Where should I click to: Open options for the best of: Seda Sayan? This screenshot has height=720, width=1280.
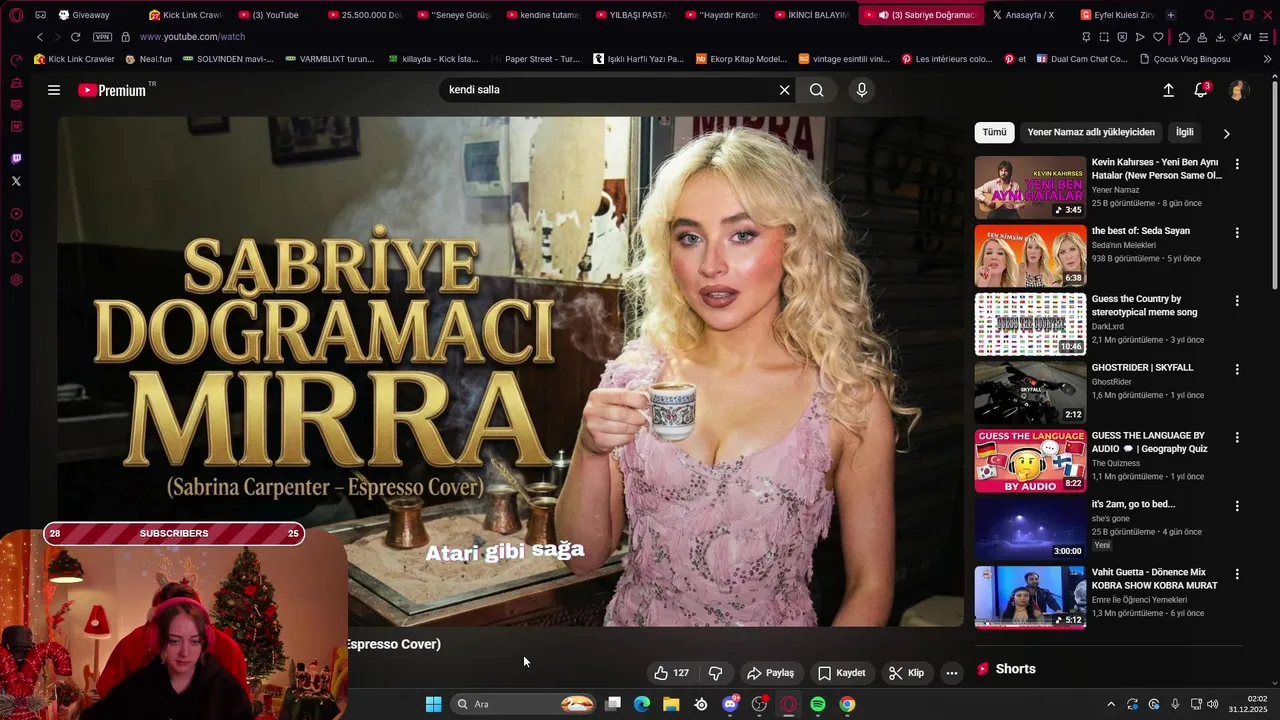1237,233
